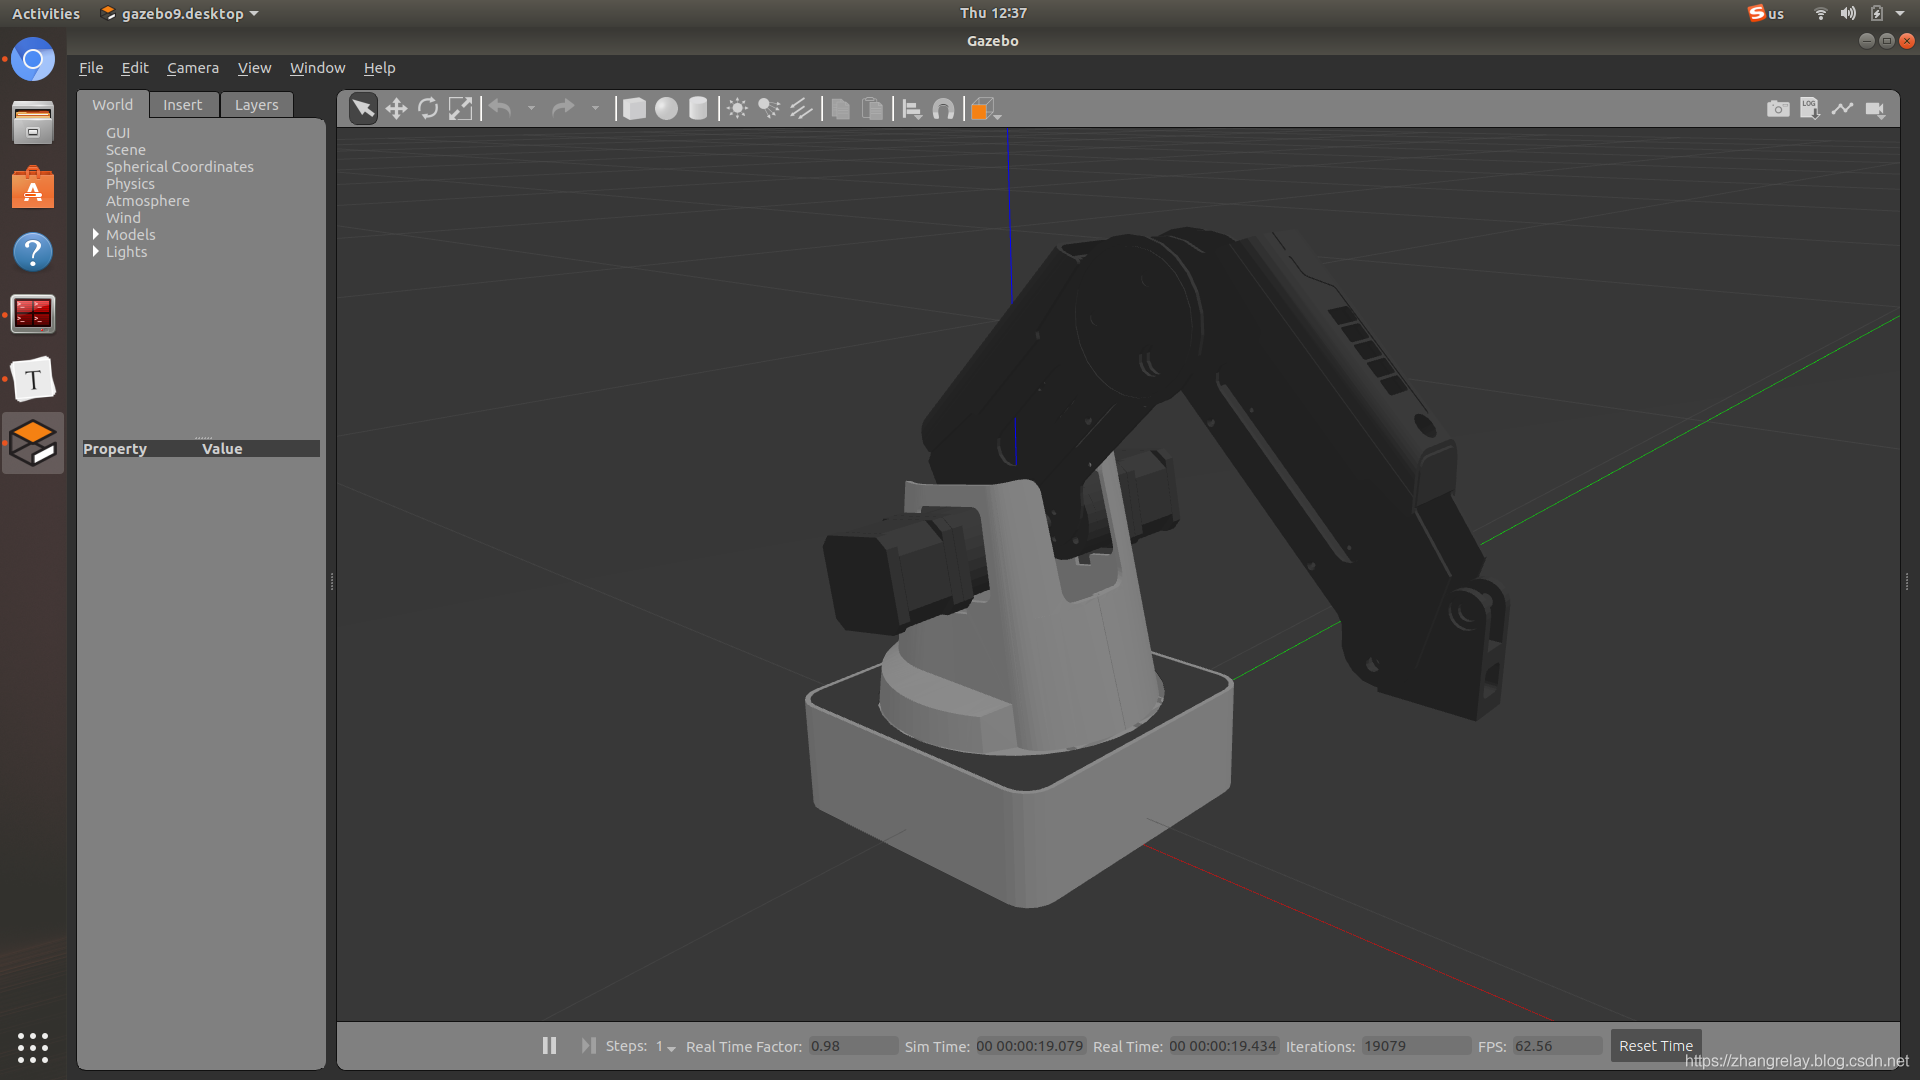
Task: Select the scale mode tool
Action: (x=460, y=109)
